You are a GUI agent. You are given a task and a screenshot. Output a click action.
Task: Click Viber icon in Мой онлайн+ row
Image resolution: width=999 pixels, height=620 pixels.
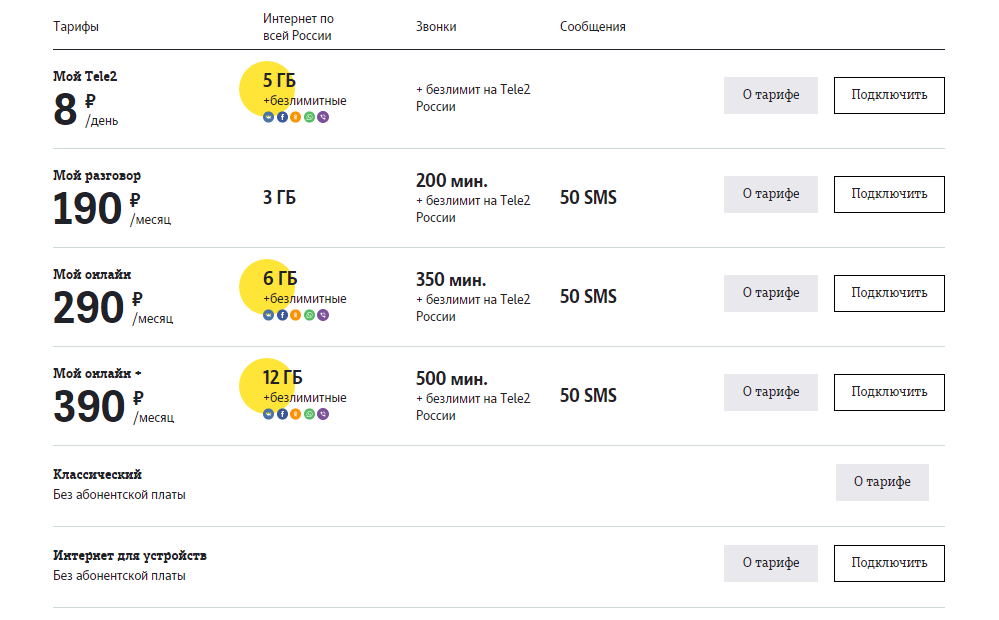pyautogui.click(x=322, y=414)
